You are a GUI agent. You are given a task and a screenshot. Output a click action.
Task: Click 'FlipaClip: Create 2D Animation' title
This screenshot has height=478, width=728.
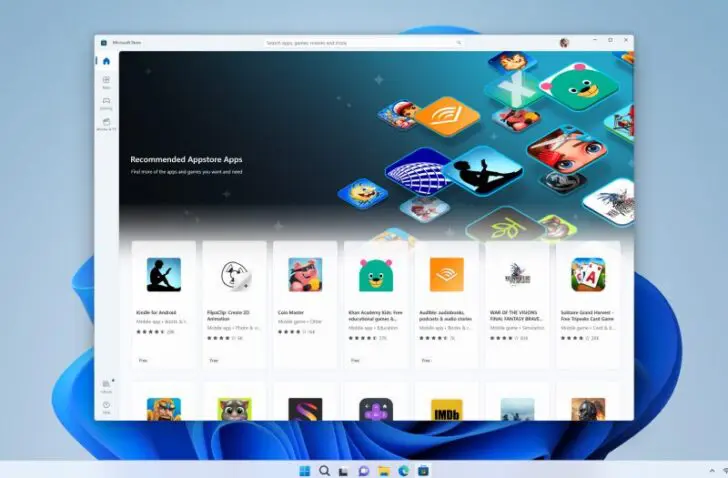228,316
